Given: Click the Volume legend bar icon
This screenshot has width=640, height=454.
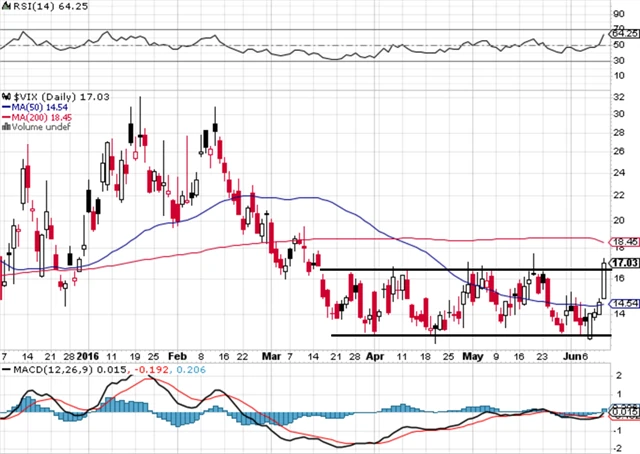Looking at the screenshot, I should pyautogui.click(x=5, y=127).
